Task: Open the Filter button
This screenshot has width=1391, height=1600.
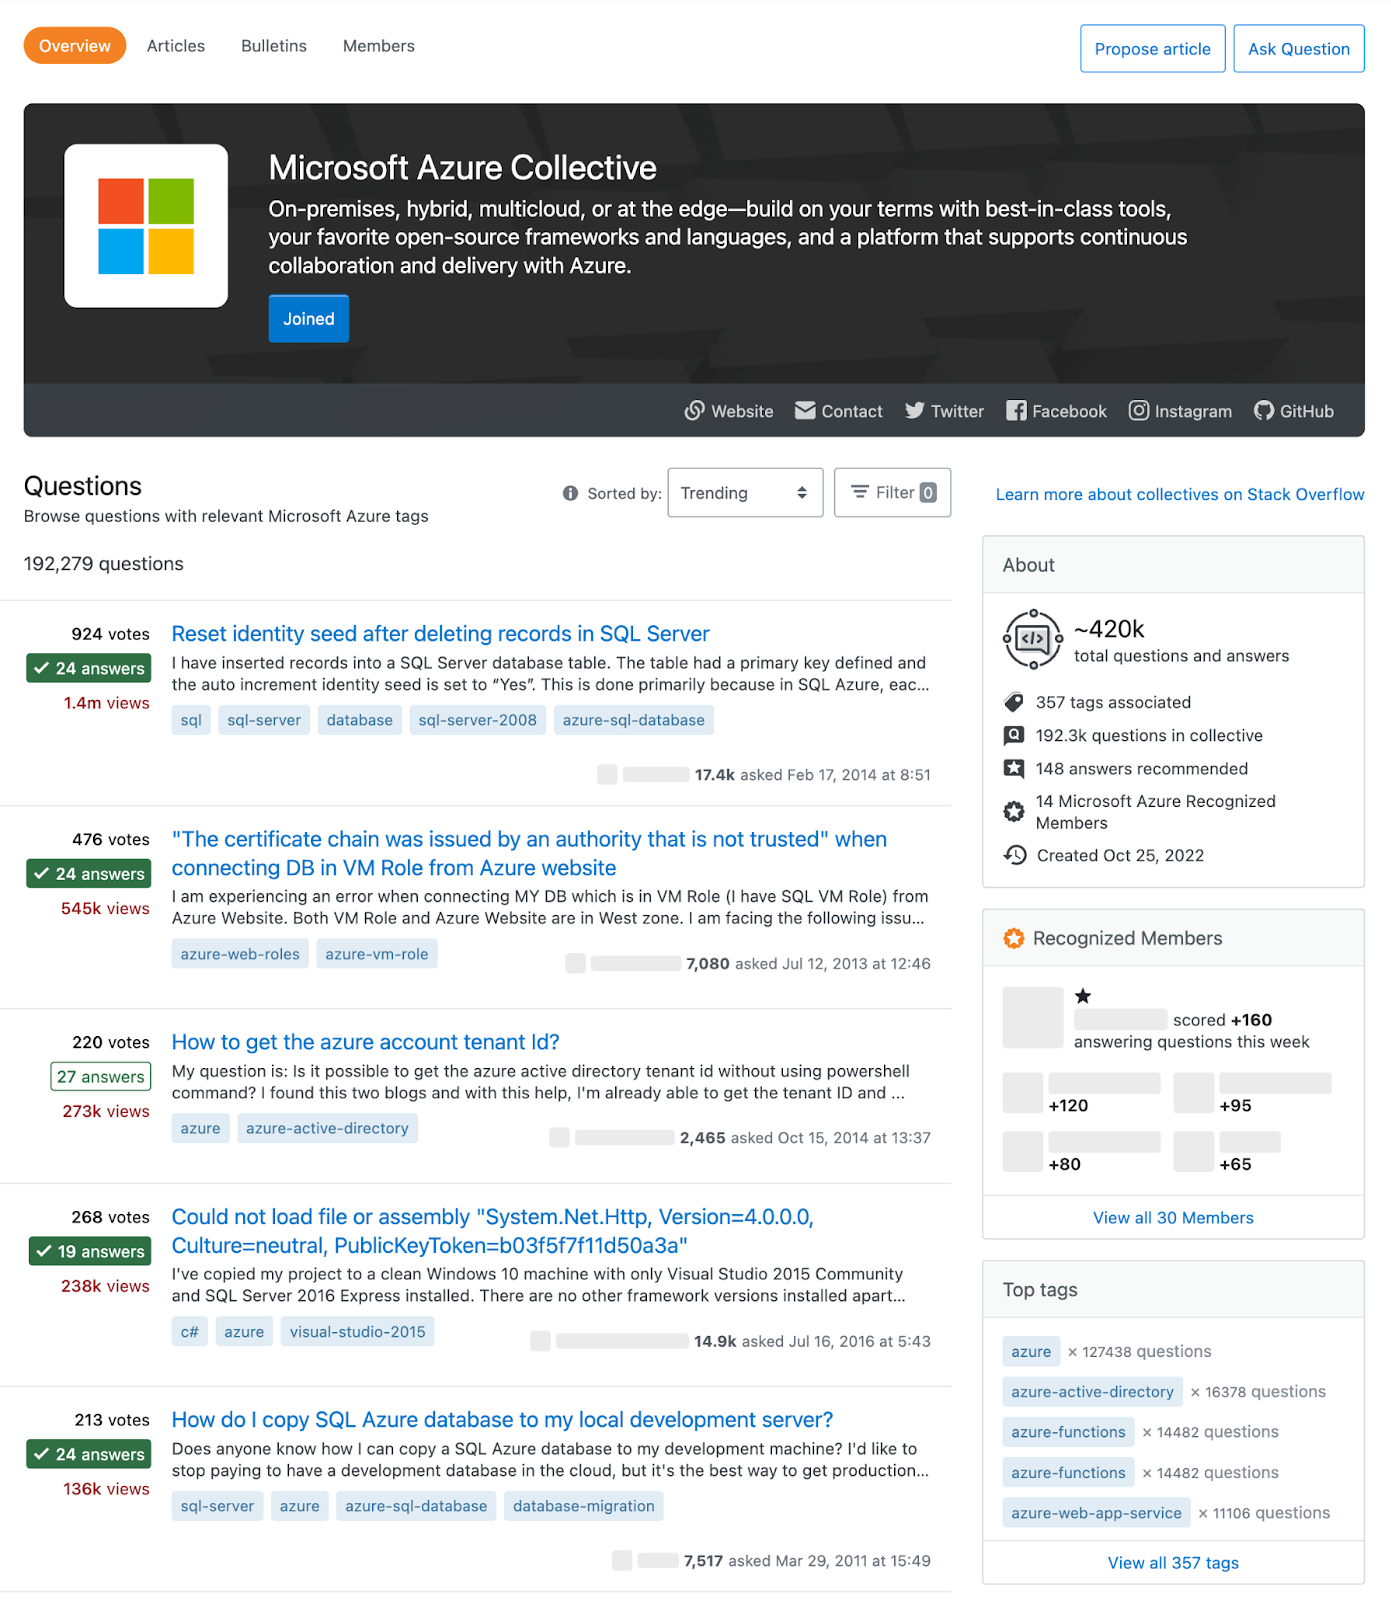Action: (892, 493)
